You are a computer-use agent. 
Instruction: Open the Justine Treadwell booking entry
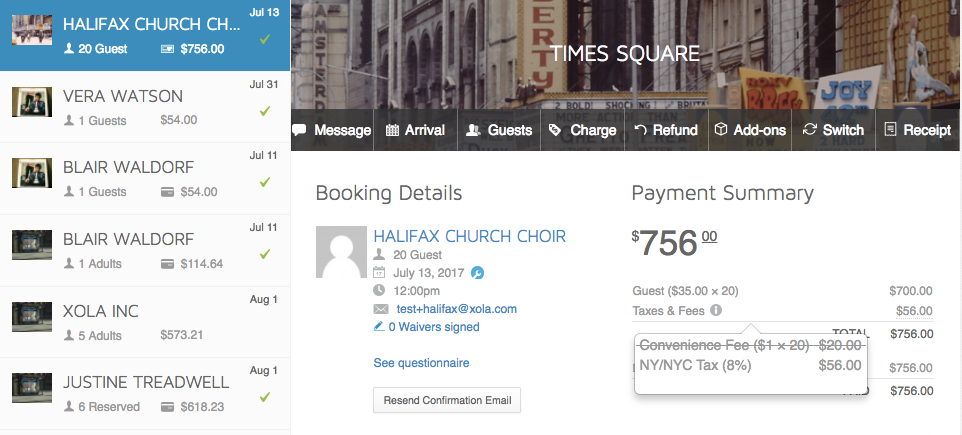[145, 394]
